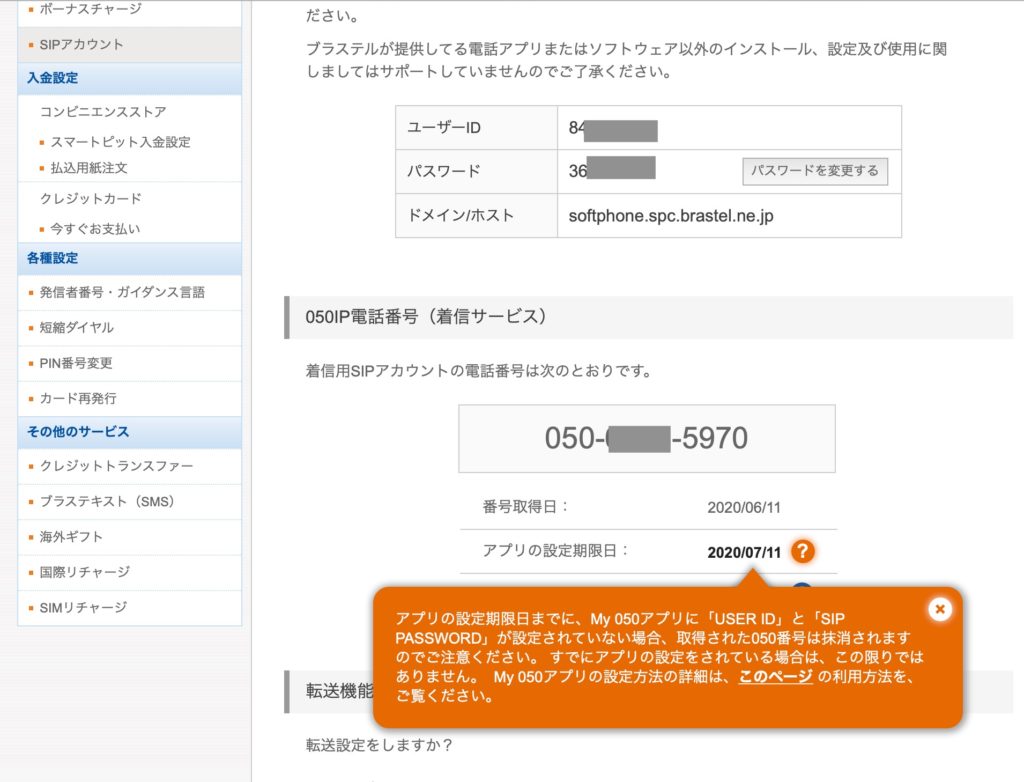Open the orange help icon next to 設定期限日
This screenshot has width=1024, height=782.
[803, 550]
